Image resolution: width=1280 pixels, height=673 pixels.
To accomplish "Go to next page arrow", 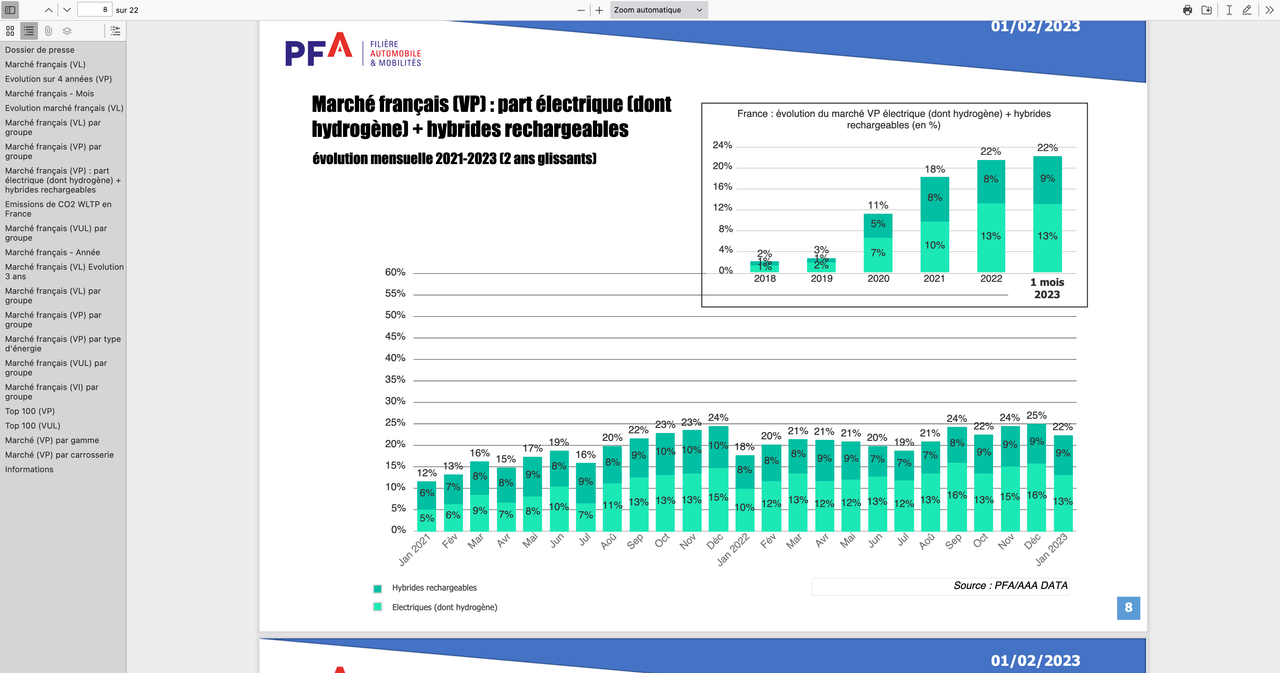I will [x=66, y=9].
